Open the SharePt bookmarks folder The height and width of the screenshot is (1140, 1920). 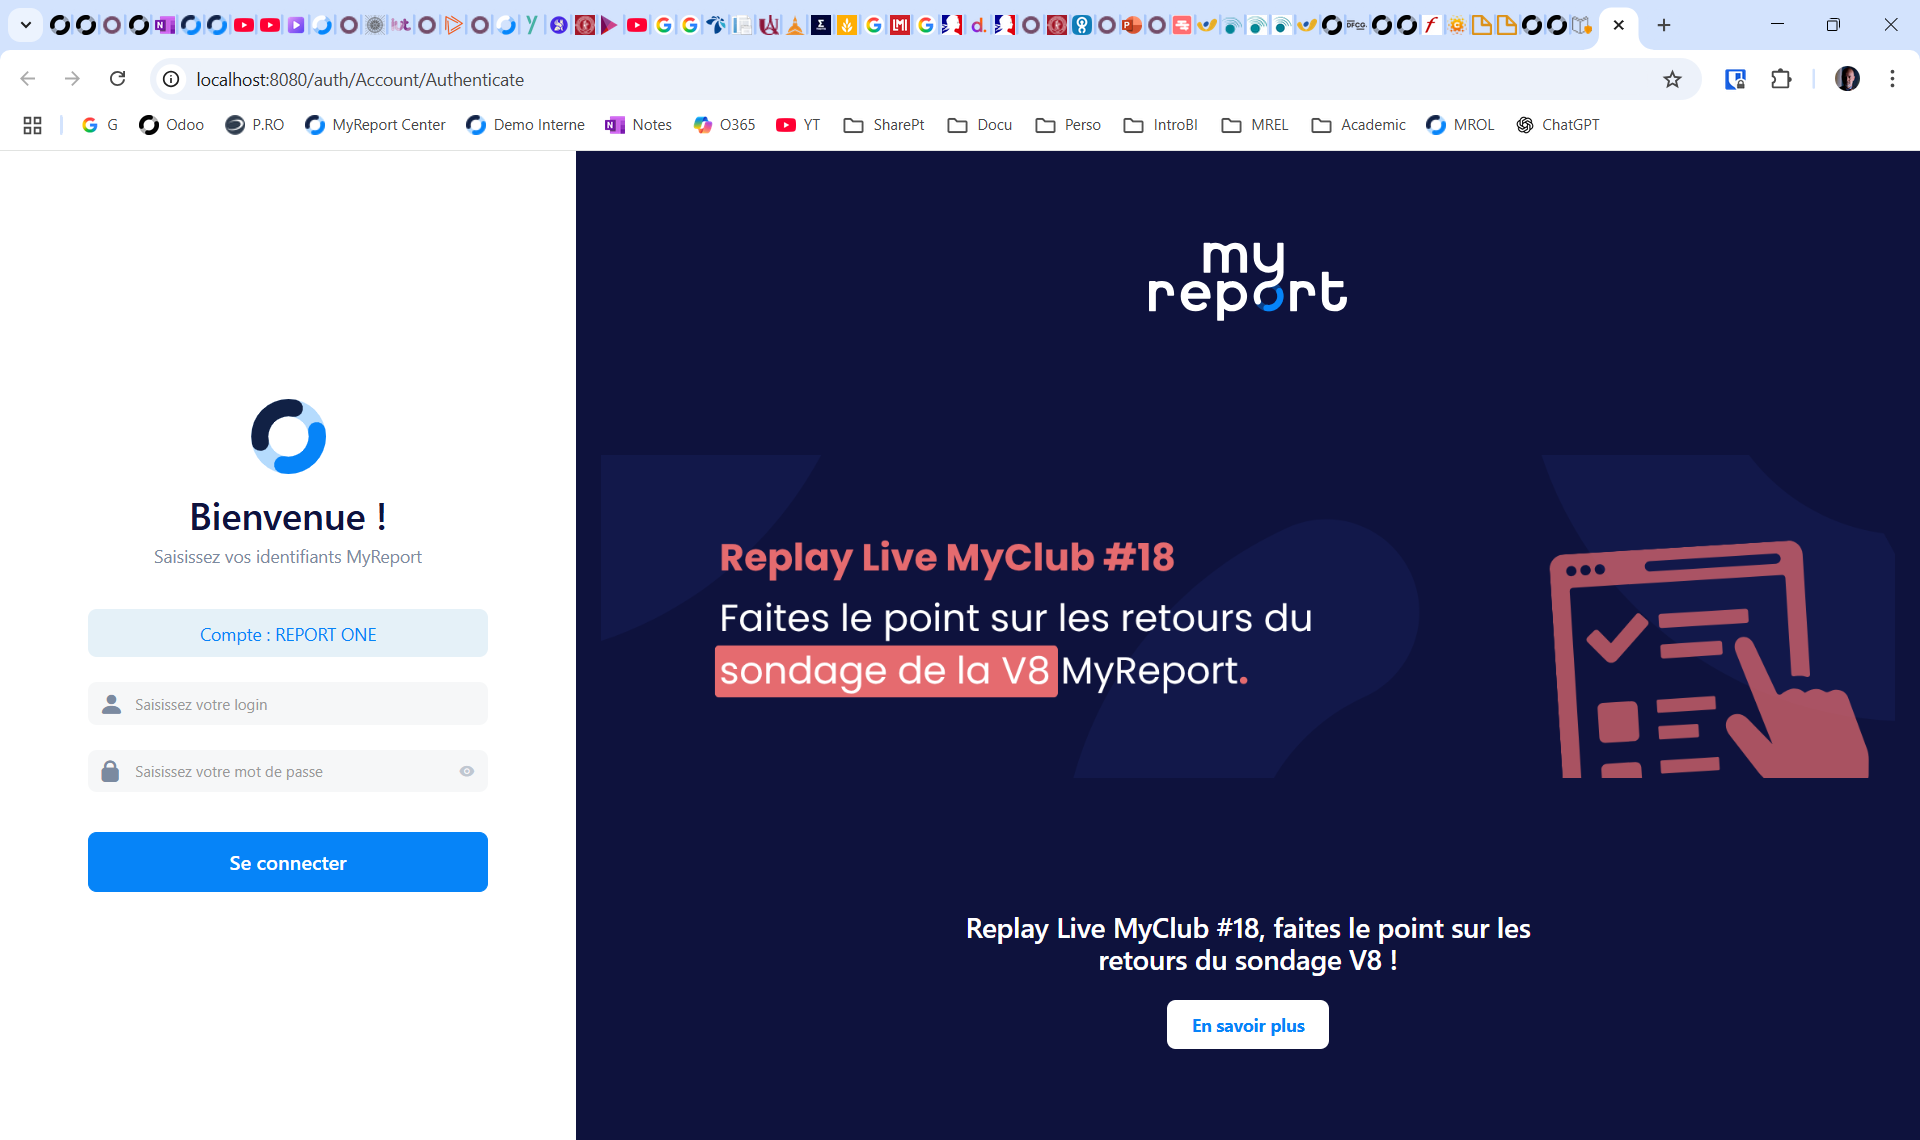pos(884,125)
